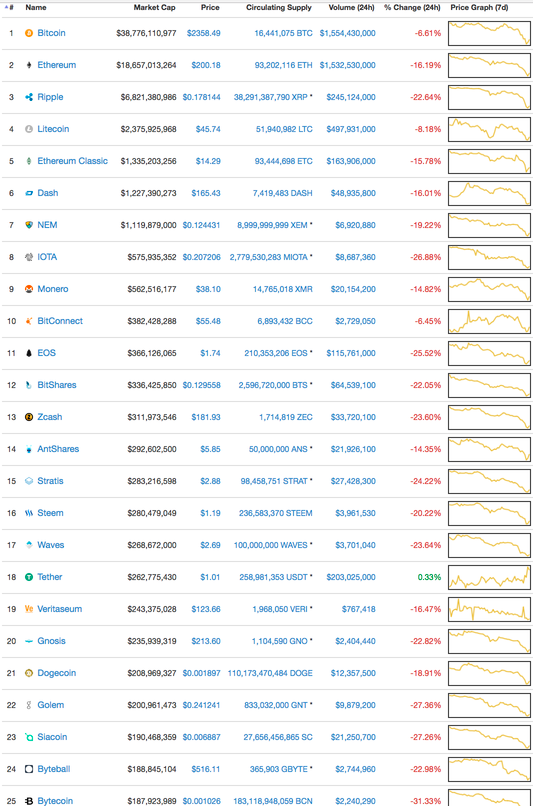The width and height of the screenshot is (533, 806).
Task: Open BitConnect 7-day price graph
Action: (489, 321)
